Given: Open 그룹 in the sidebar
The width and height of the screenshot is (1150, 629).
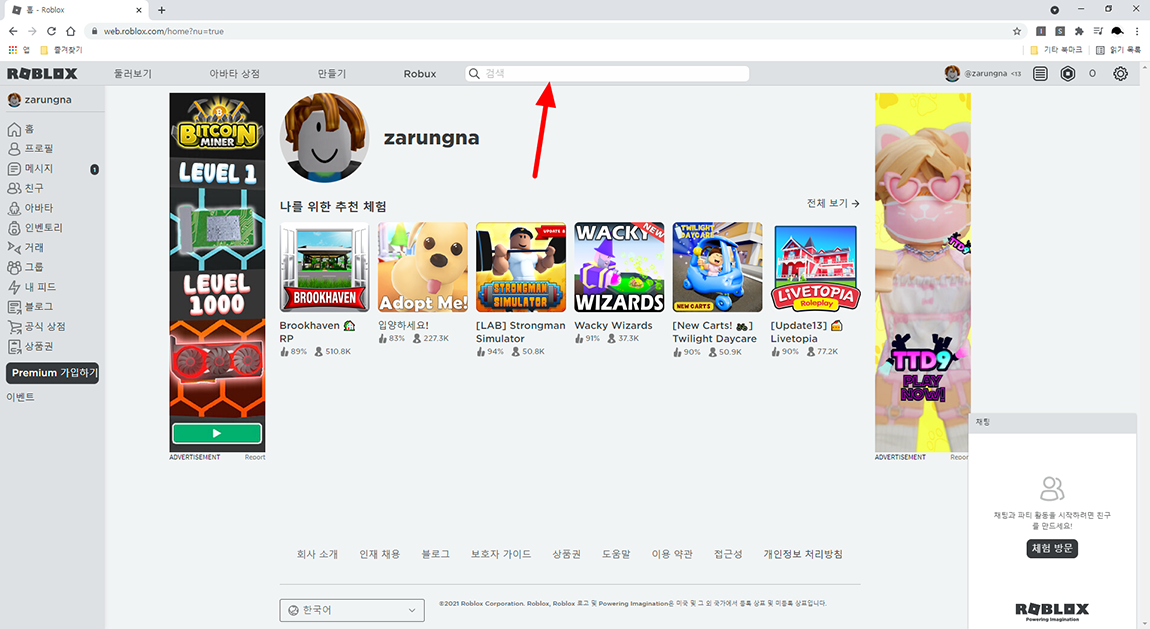Looking at the screenshot, I should [x=26, y=268].
